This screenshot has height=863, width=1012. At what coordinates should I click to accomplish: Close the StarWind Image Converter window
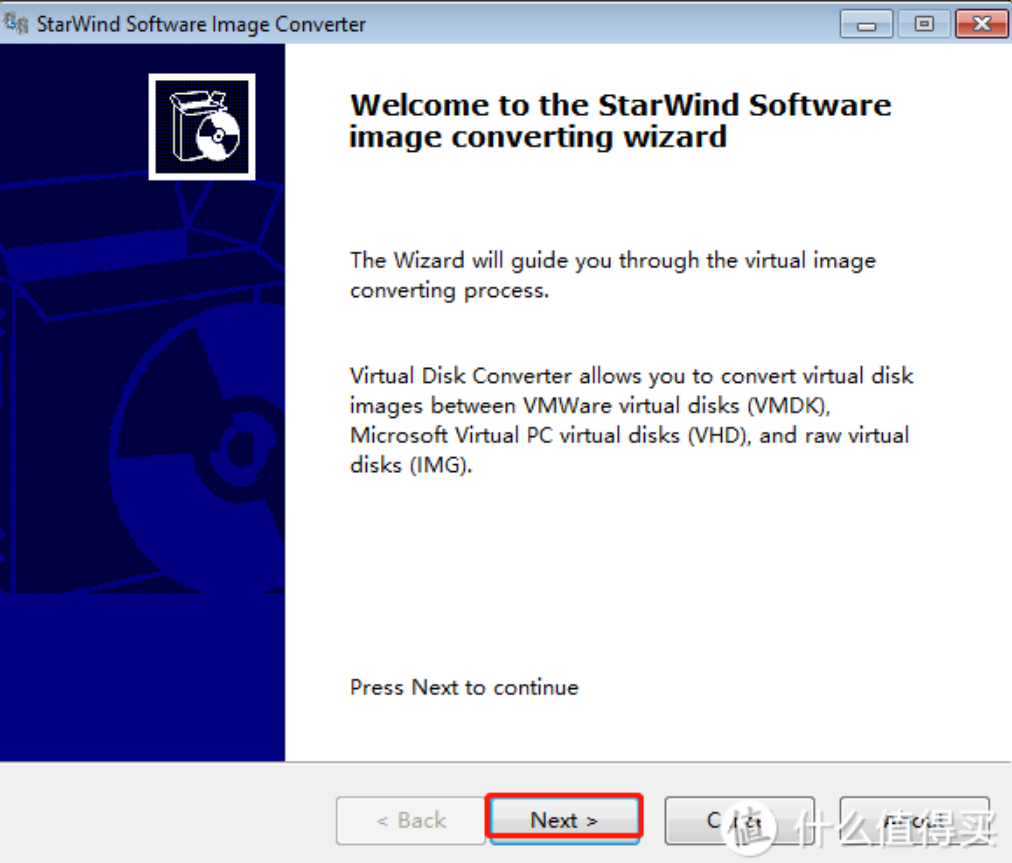[981, 24]
